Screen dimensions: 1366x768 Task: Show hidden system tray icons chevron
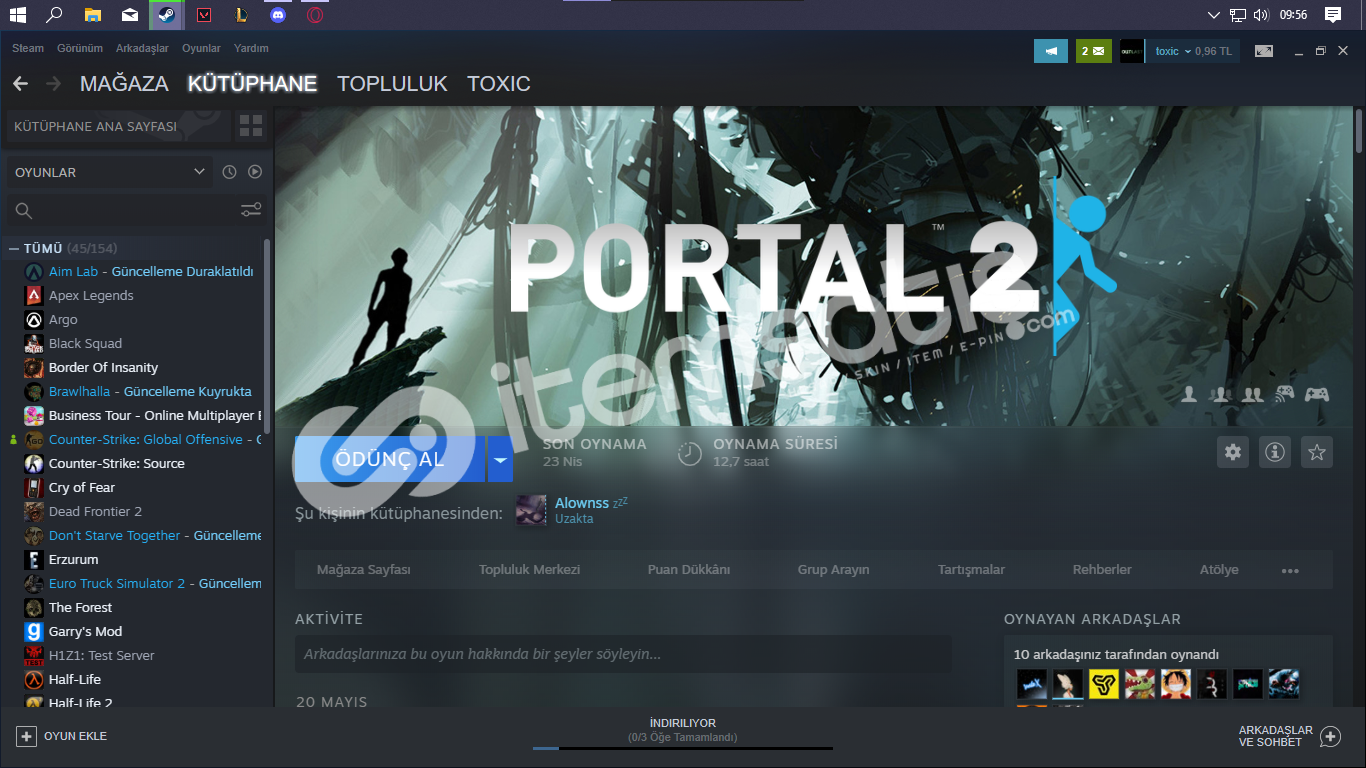[x=1214, y=15]
